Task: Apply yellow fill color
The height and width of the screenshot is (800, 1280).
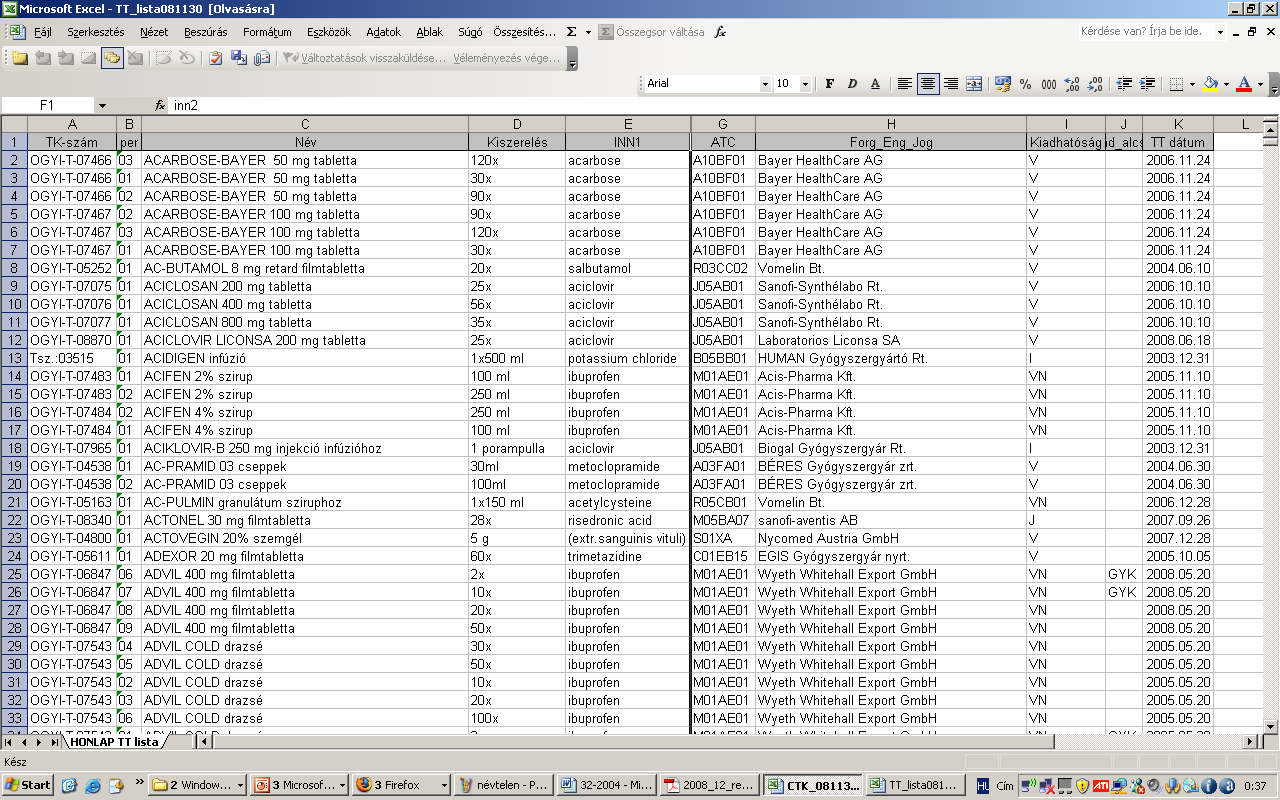Action: pyautogui.click(x=1210, y=84)
